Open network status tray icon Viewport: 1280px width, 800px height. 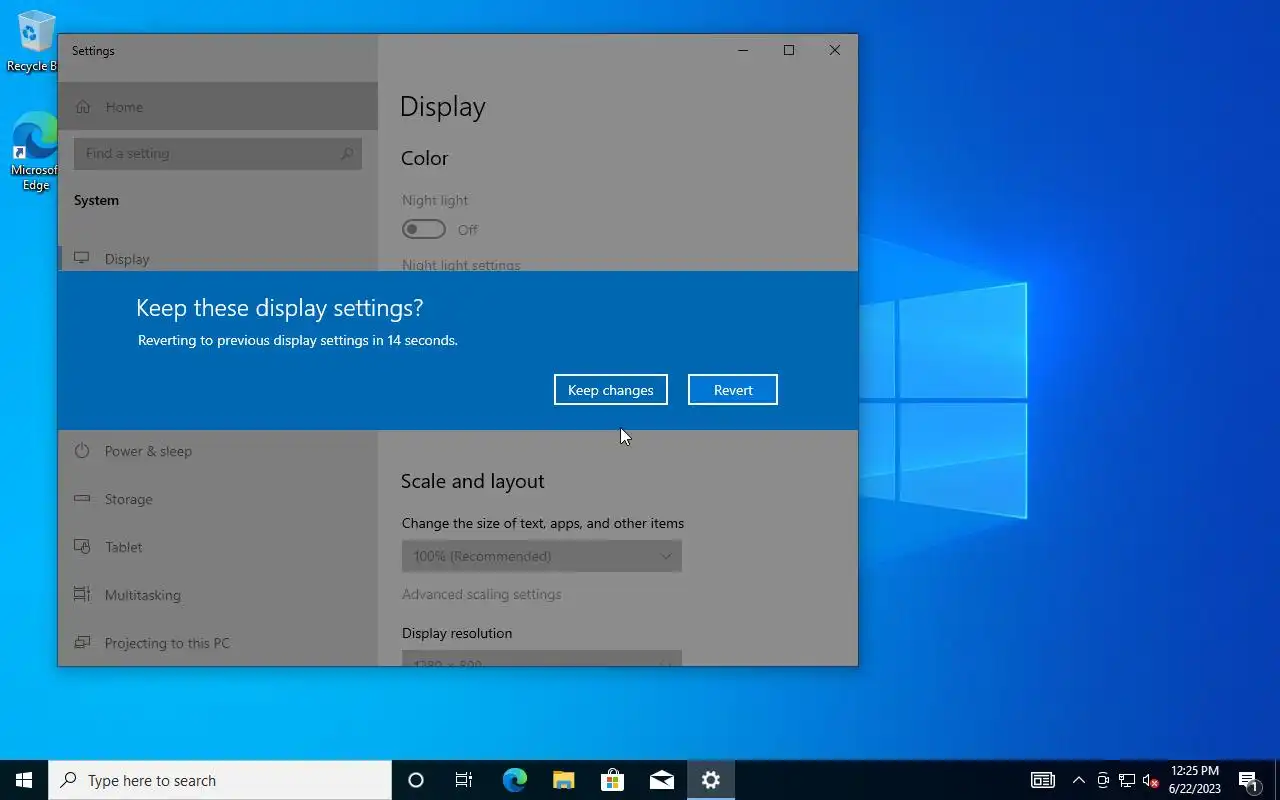(x=1126, y=780)
